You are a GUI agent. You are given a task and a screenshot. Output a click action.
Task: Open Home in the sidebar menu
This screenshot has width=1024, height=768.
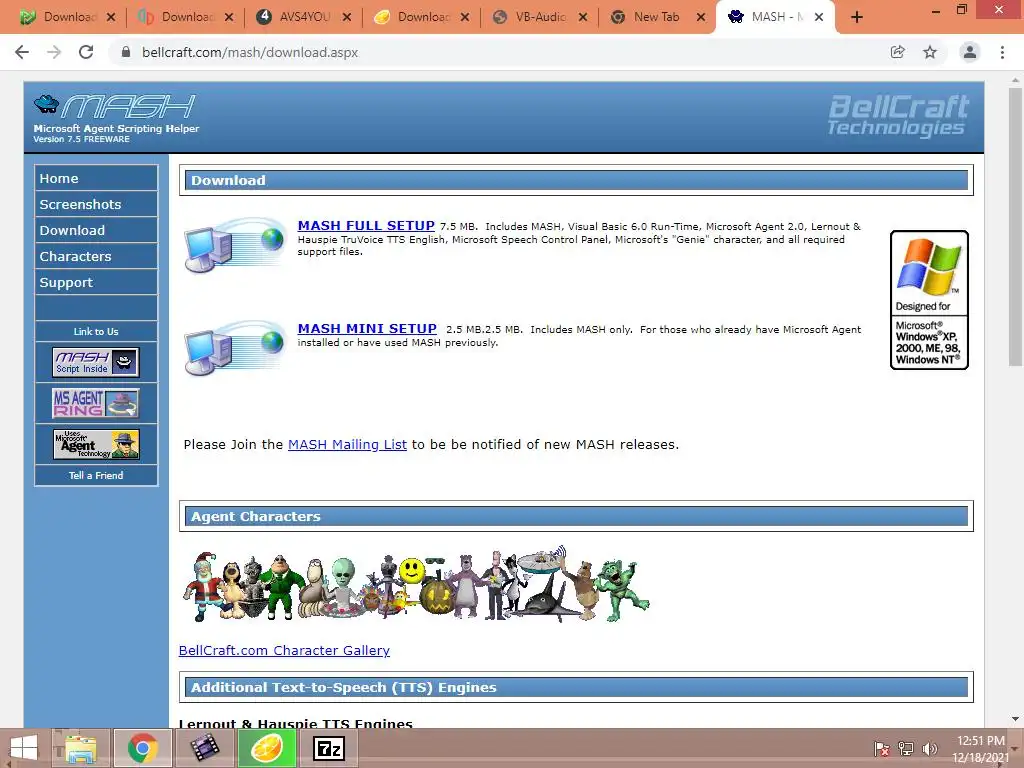(x=96, y=178)
